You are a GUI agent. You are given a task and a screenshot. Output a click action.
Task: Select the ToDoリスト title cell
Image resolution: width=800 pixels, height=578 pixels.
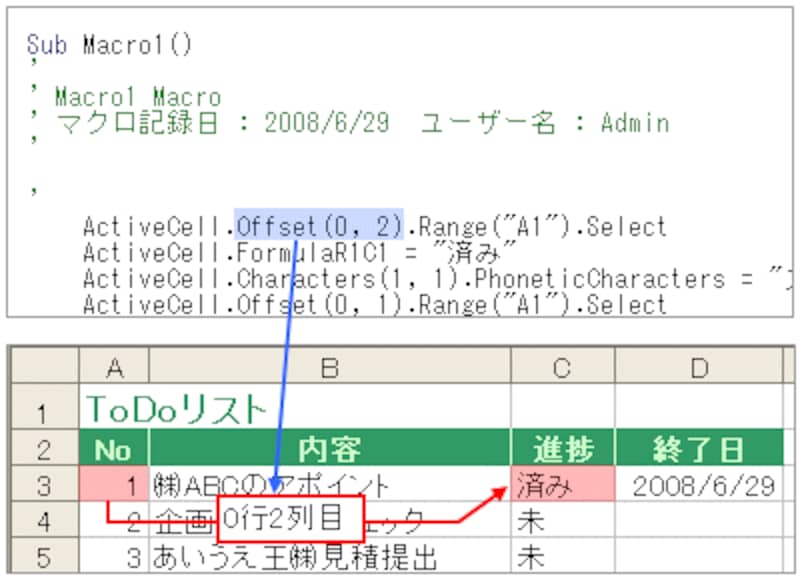pos(178,408)
